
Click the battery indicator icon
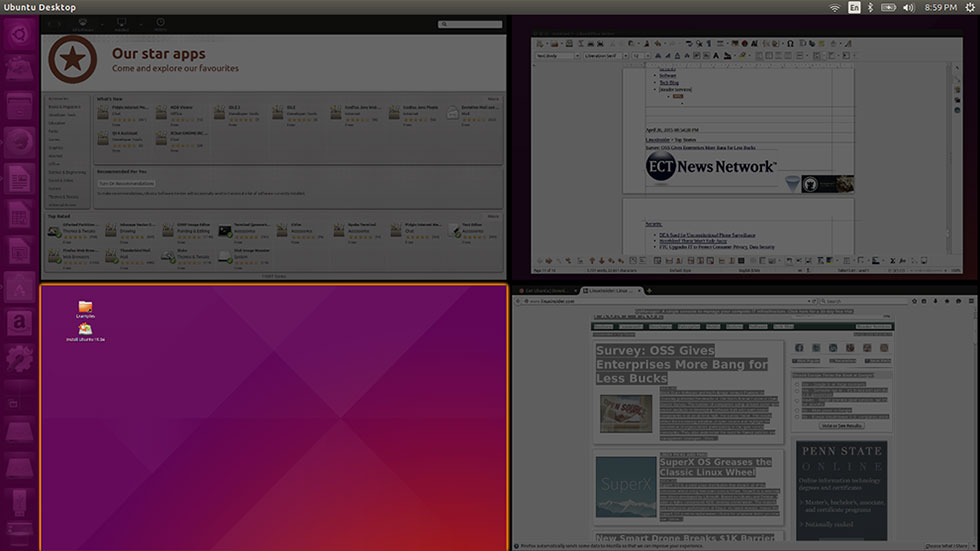coord(888,7)
